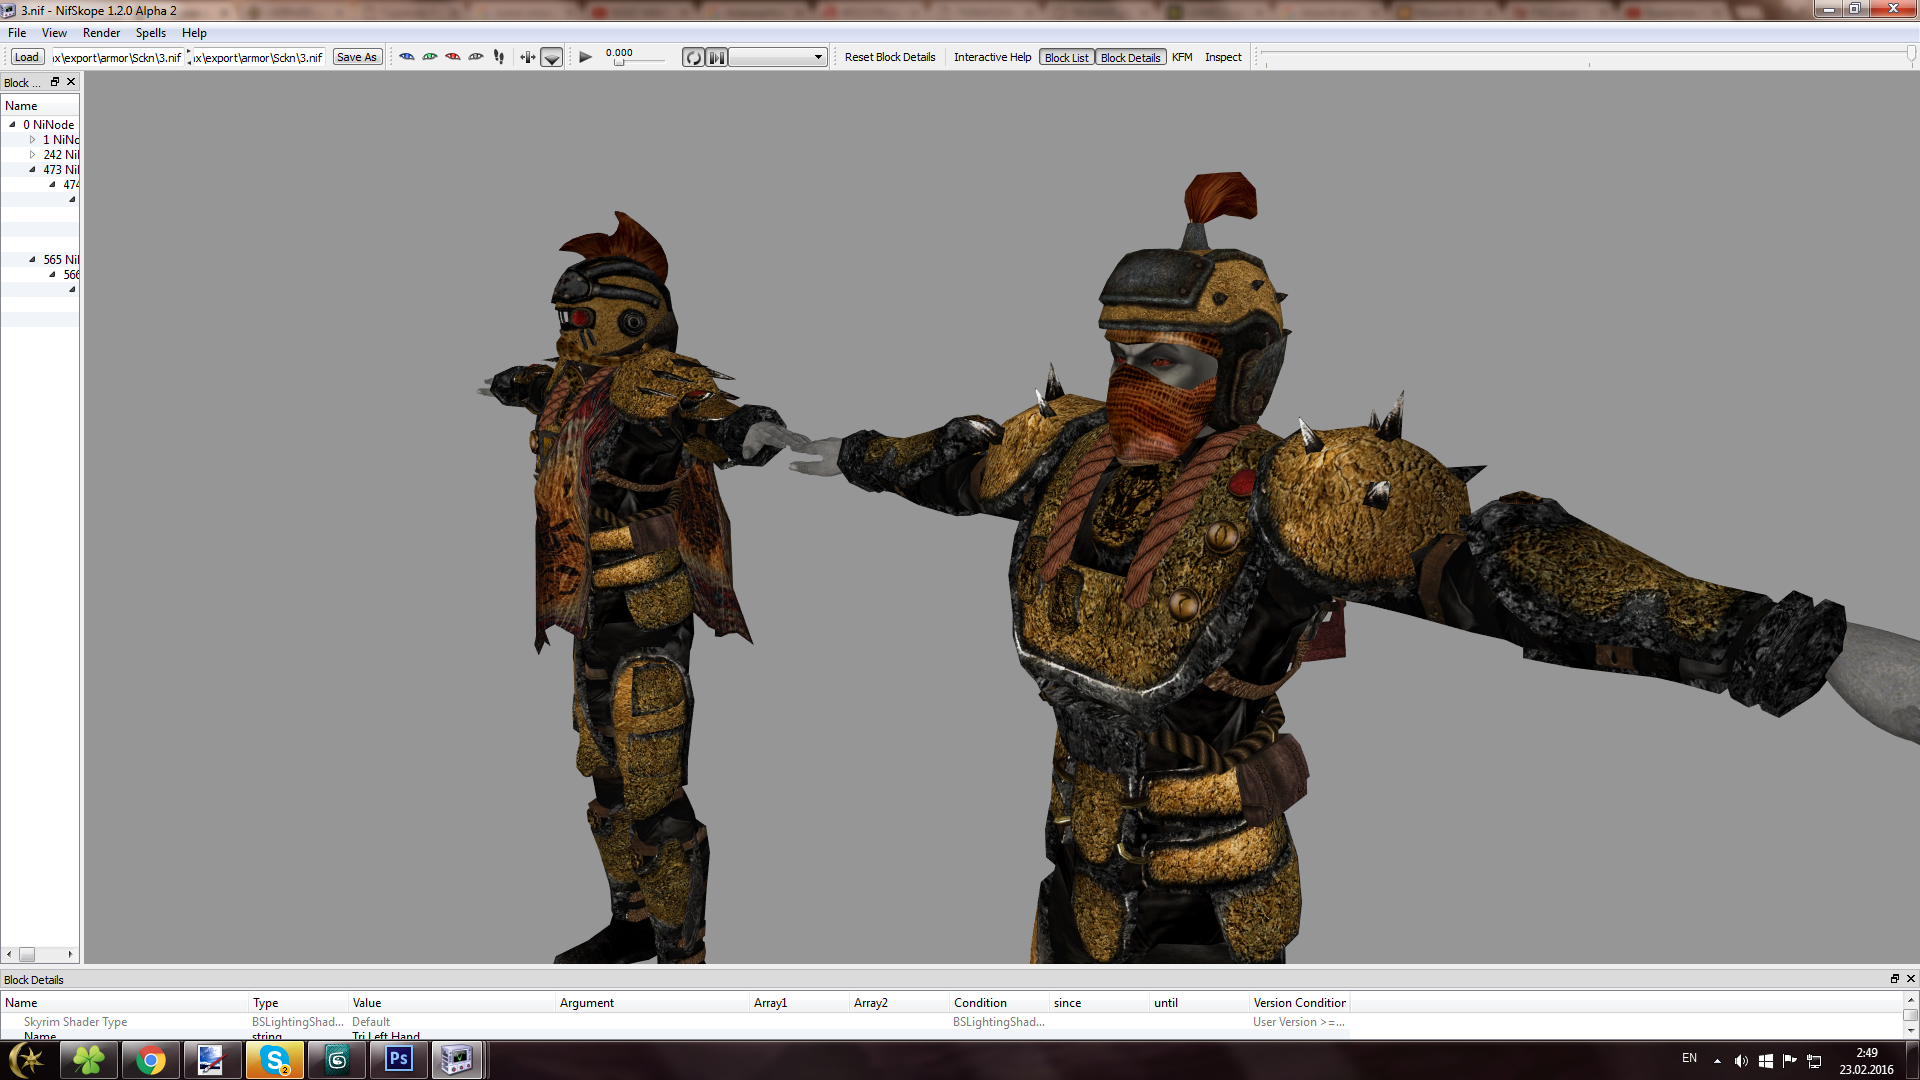Open the File menu
The width and height of the screenshot is (1920, 1080).
click(x=17, y=33)
